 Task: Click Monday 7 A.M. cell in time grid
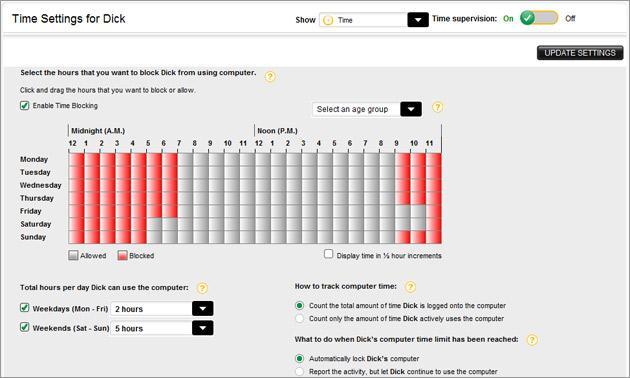coord(185,159)
